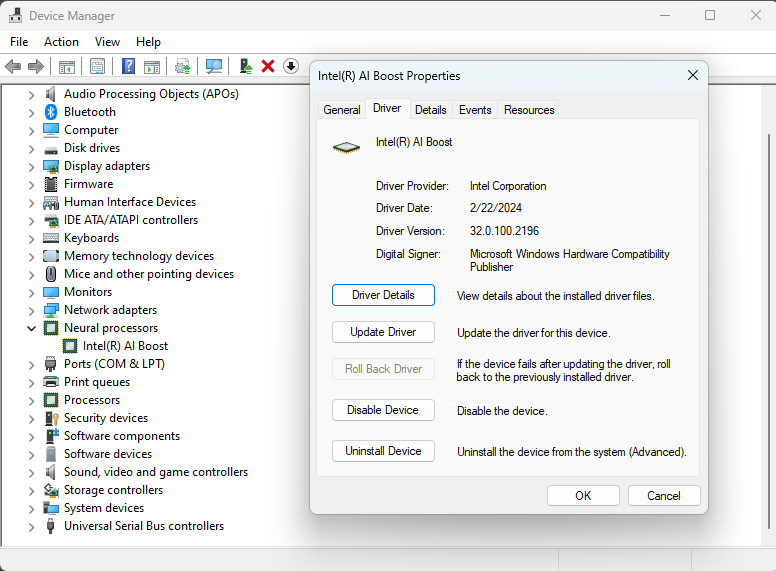Expand Memory technology devices node

(x=32, y=257)
